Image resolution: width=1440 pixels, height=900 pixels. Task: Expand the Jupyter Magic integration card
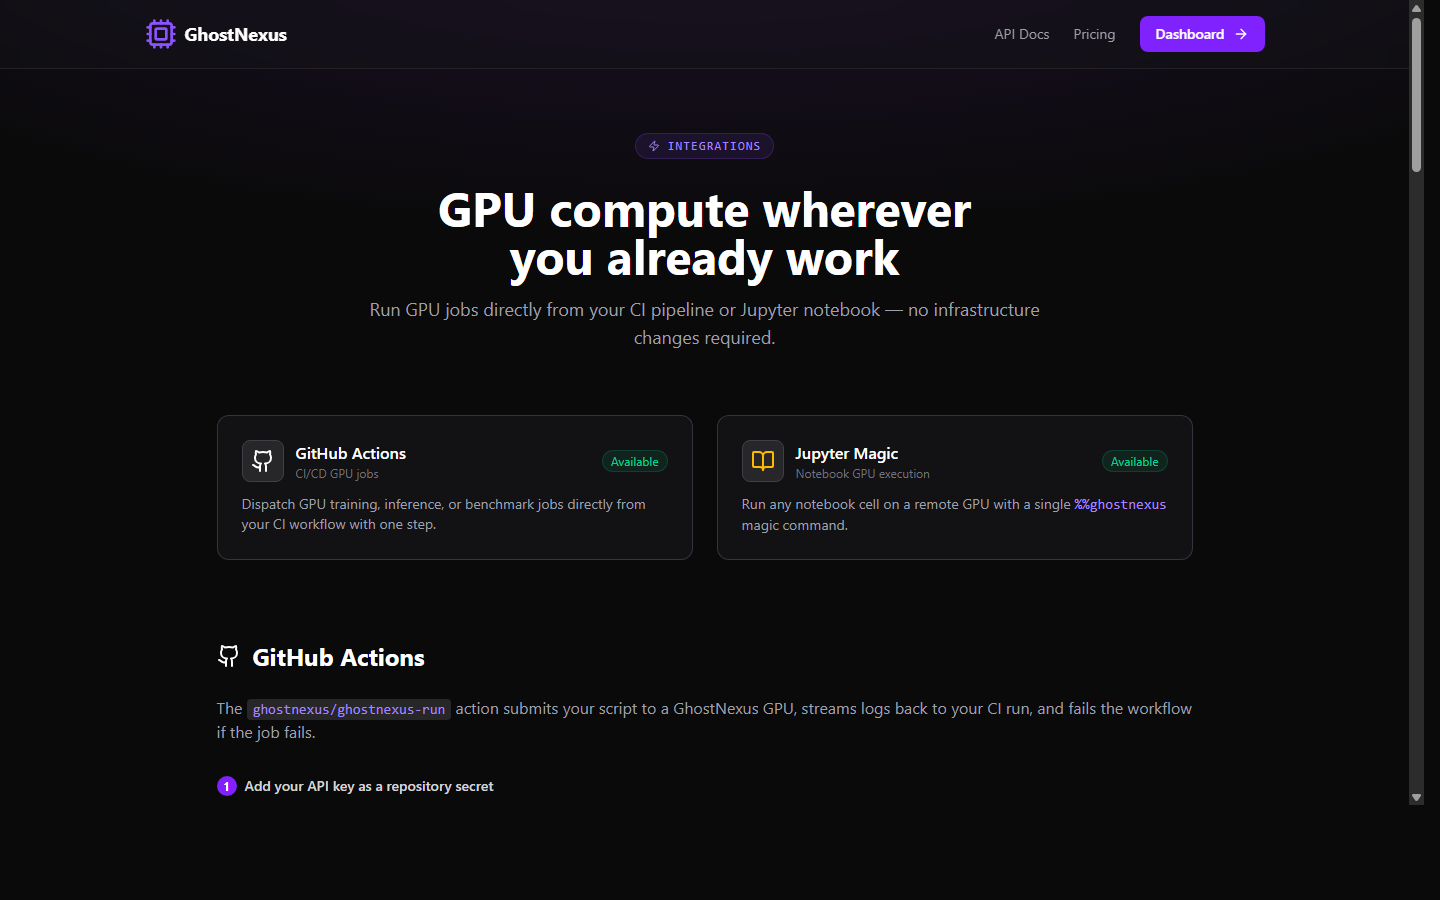point(954,488)
